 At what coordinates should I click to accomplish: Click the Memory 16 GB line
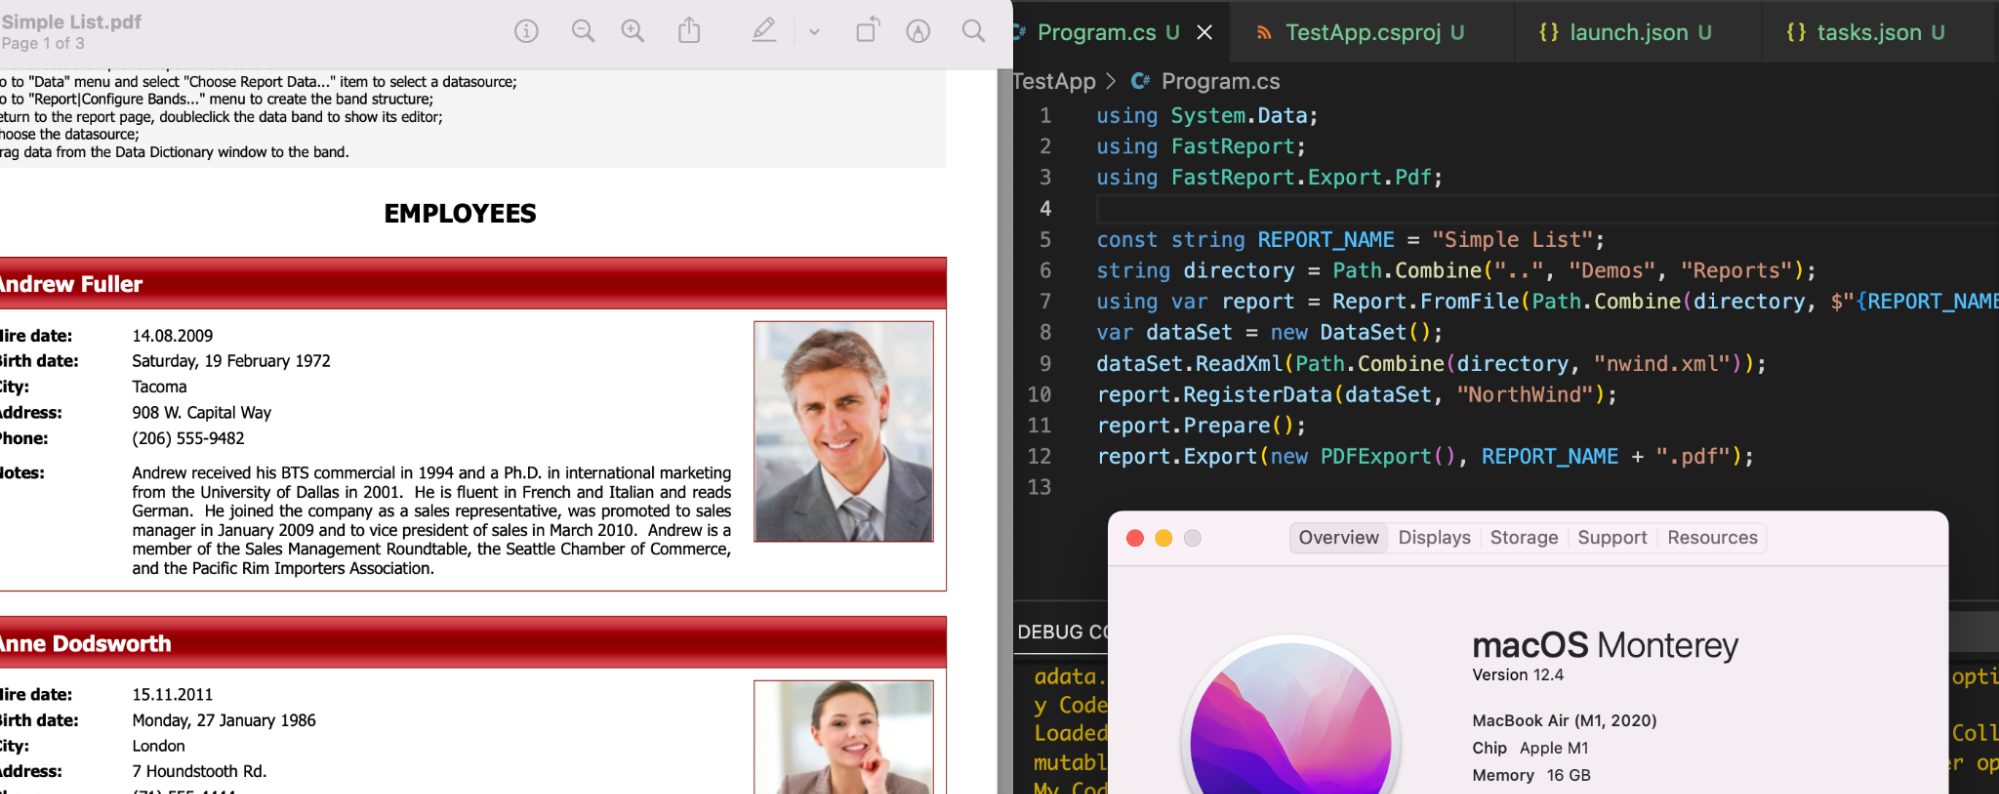(x=1531, y=775)
